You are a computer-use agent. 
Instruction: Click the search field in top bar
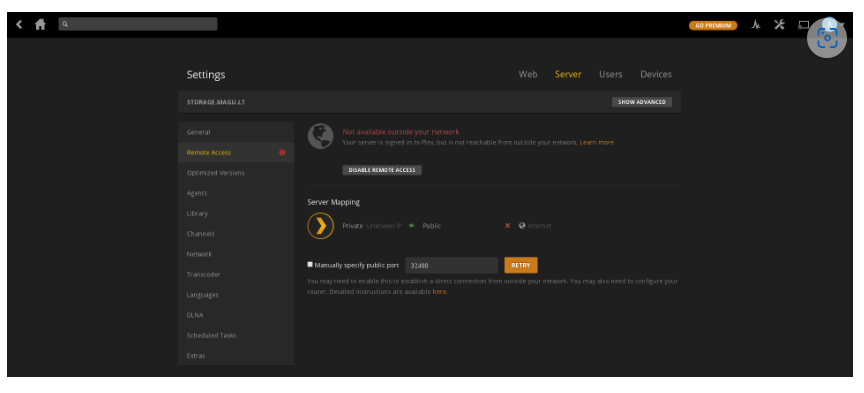coord(138,24)
